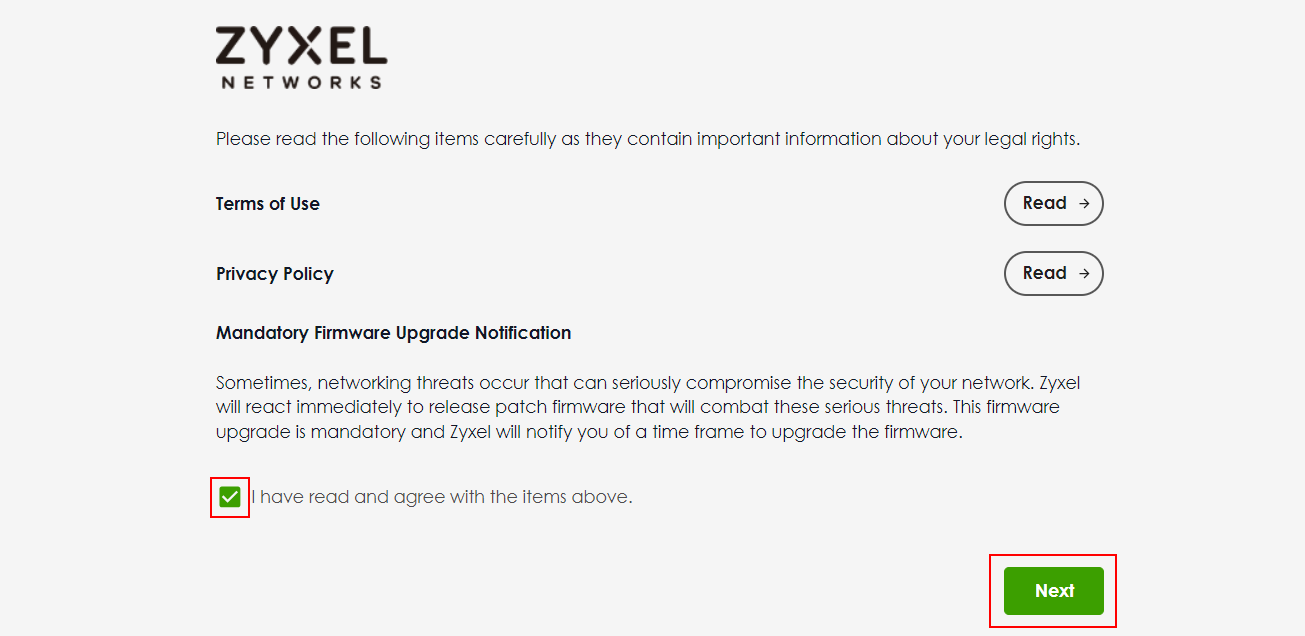
Task: Click the 'I have read and agree' label
Action: click(441, 497)
